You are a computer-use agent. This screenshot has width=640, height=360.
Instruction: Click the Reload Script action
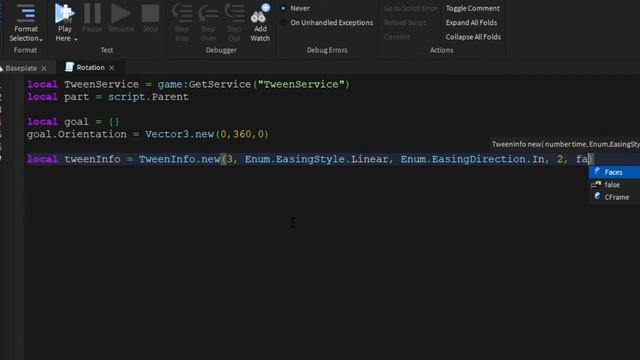click(405, 22)
